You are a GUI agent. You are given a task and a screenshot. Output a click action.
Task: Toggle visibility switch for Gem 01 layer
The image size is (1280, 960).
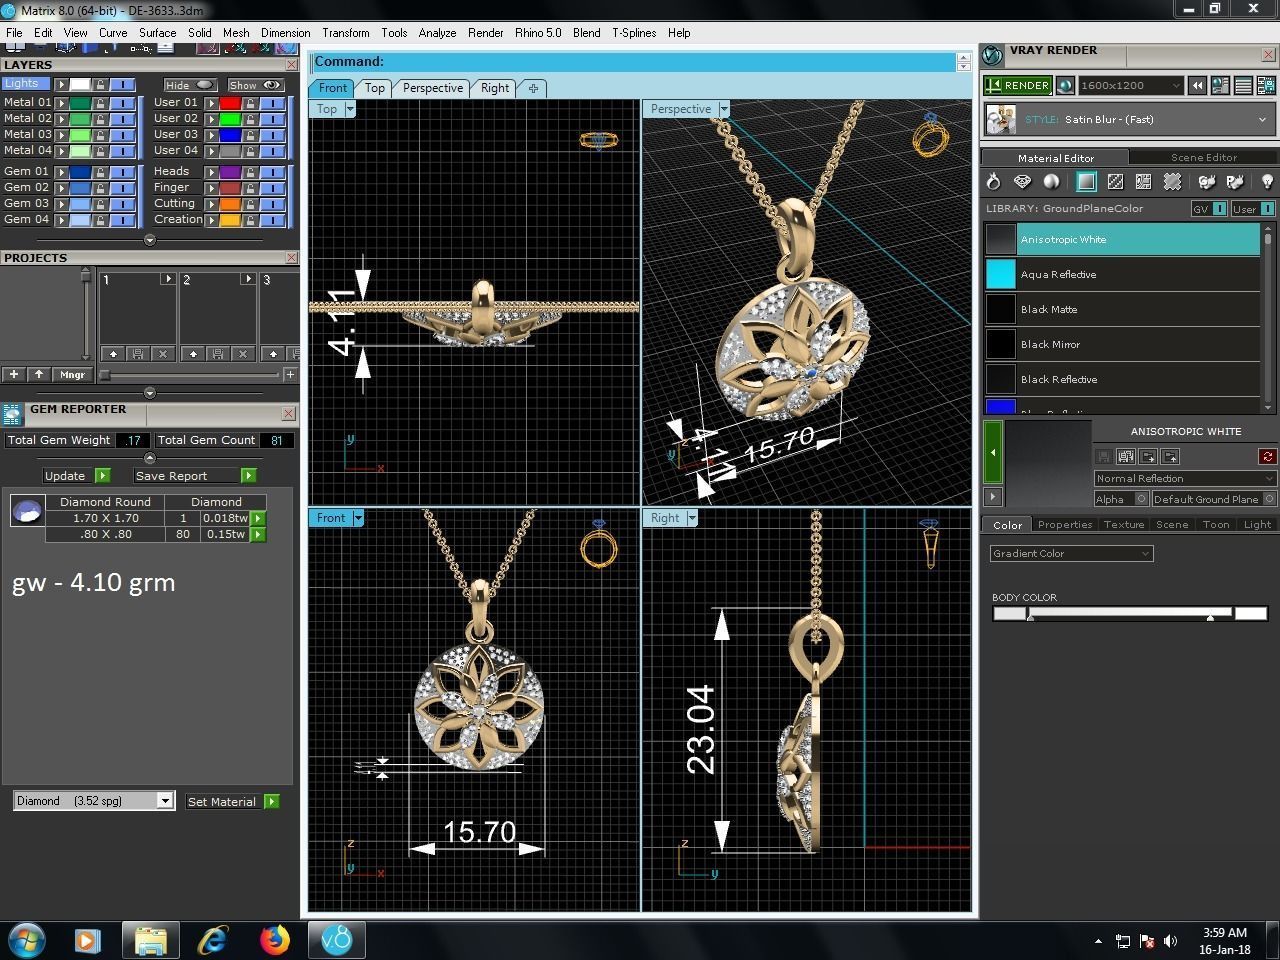pos(124,172)
